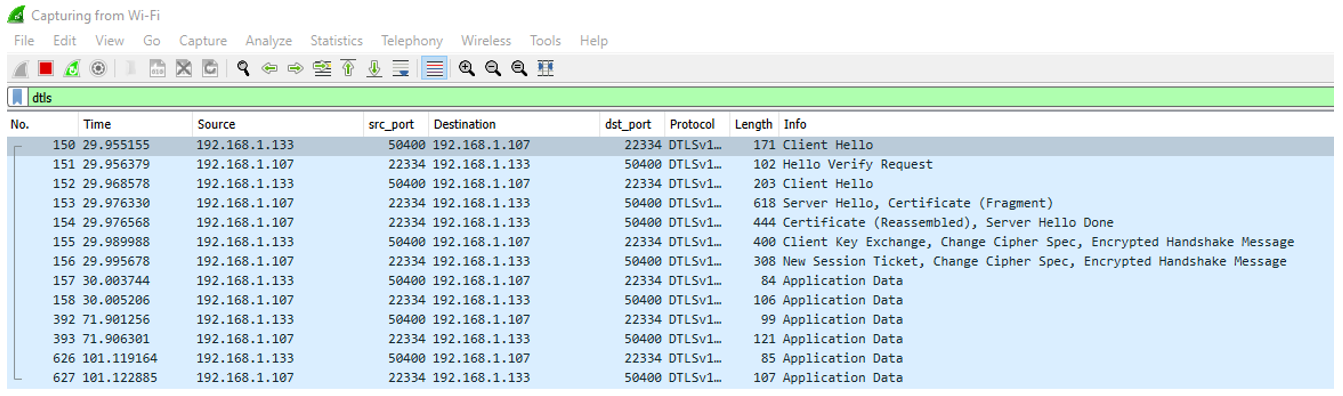Click the Wireshark title bar fin icon

click(17, 15)
